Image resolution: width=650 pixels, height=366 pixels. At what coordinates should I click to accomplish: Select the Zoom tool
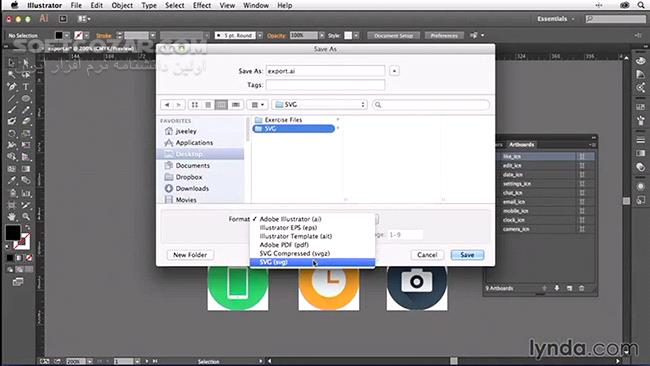click(x=26, y=216)
